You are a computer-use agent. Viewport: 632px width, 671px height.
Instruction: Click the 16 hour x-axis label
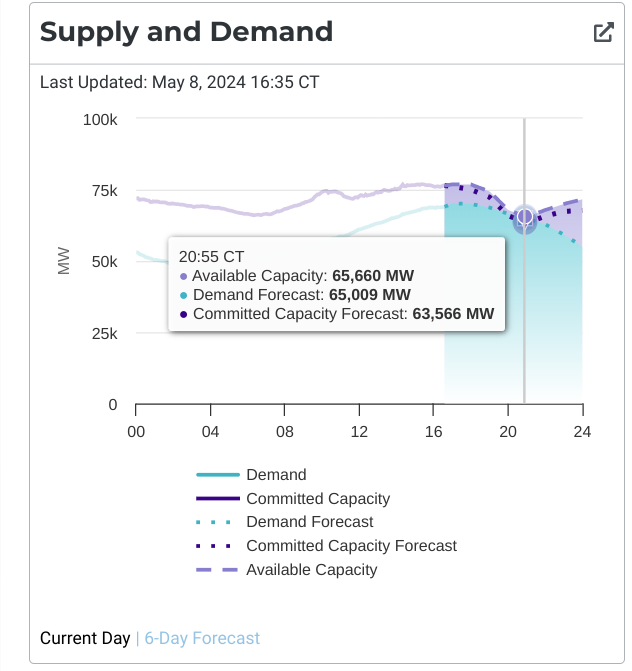pos(433,432)
